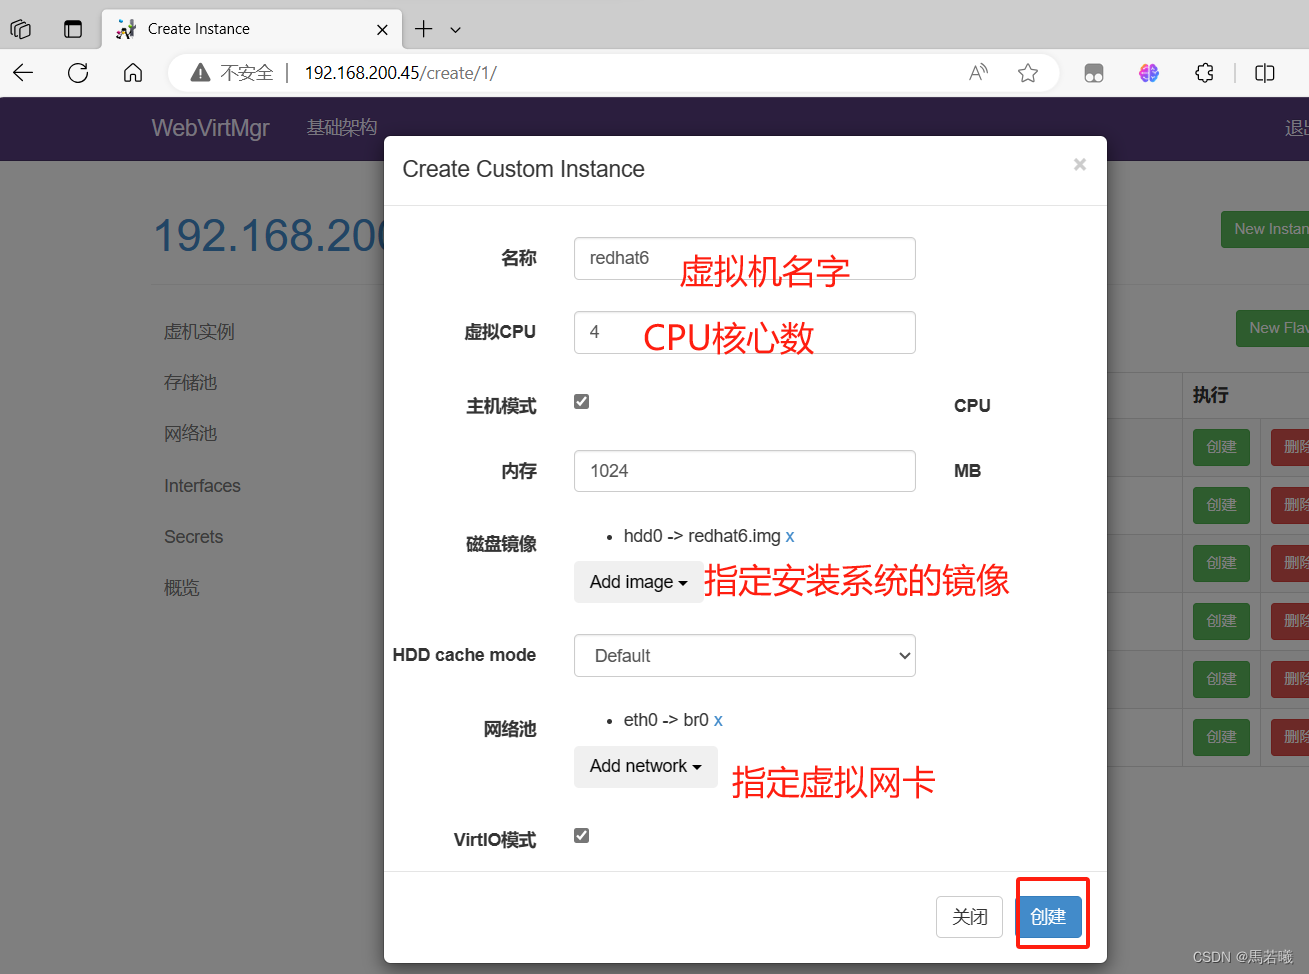The image size is (1309, 974).
Task: Click the browser back arrow
Action: [23, 73]
